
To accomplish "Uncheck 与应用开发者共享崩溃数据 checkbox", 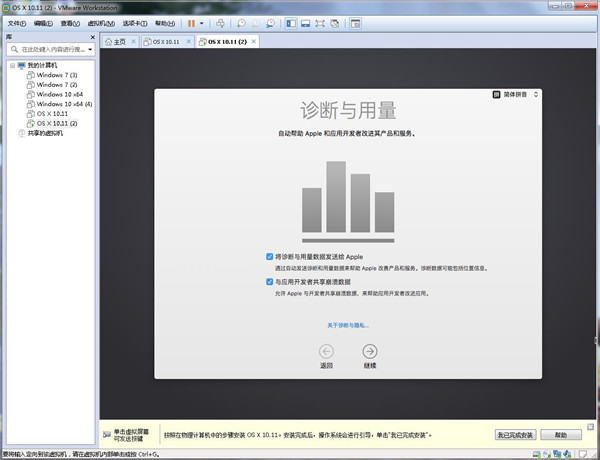I will [269, 282].
